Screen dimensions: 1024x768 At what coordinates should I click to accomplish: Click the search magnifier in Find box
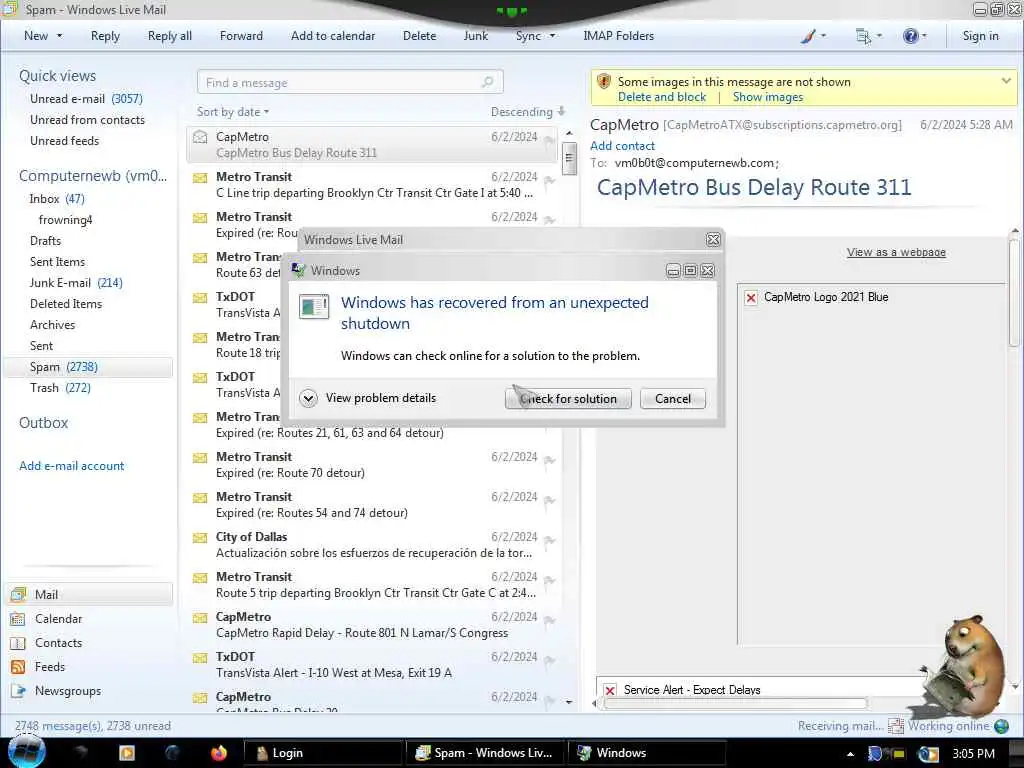point(487,82)
